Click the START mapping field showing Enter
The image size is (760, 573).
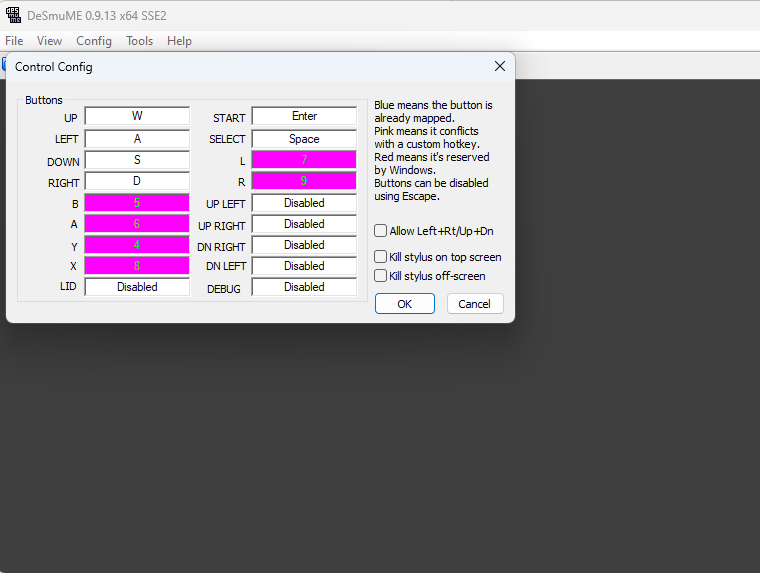[x=304, y=117]
